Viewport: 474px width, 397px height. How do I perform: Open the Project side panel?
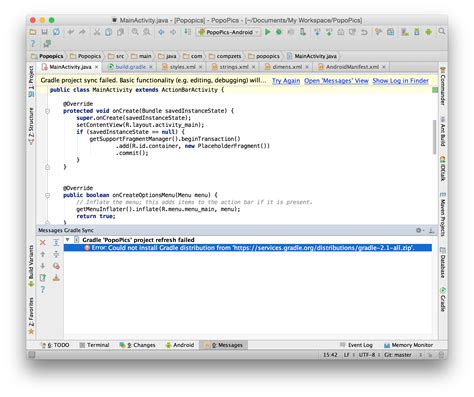[31, 81]
